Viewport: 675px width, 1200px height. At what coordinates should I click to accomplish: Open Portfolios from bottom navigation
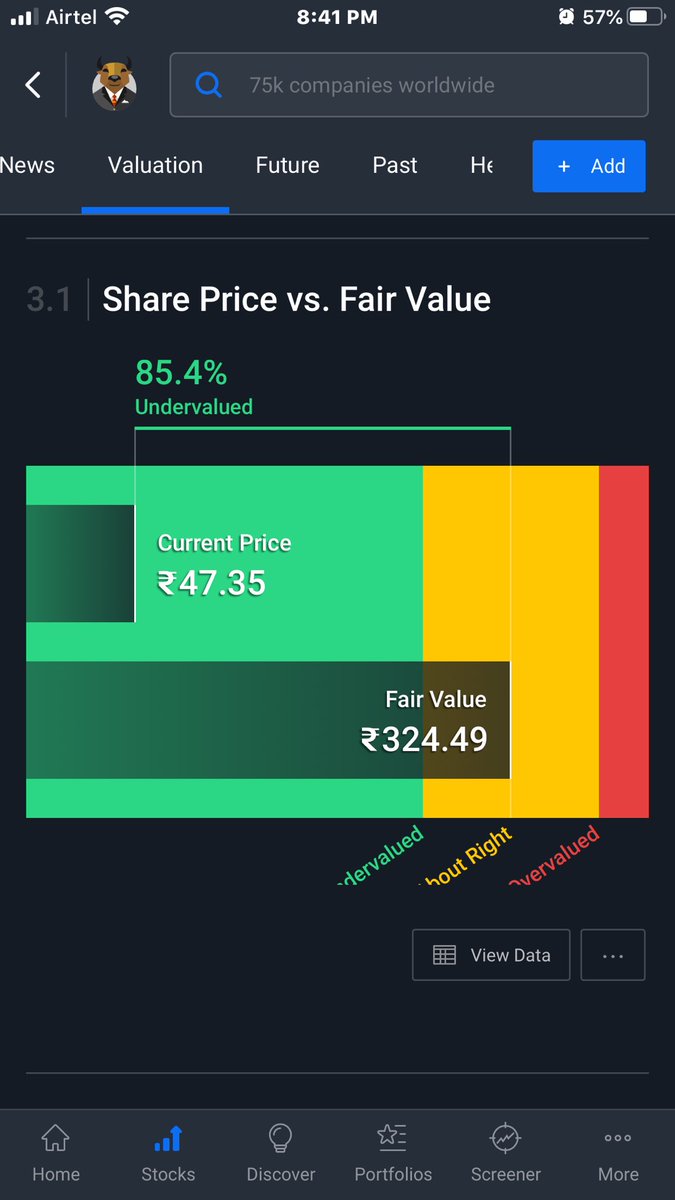click(x=393, y=1152)
